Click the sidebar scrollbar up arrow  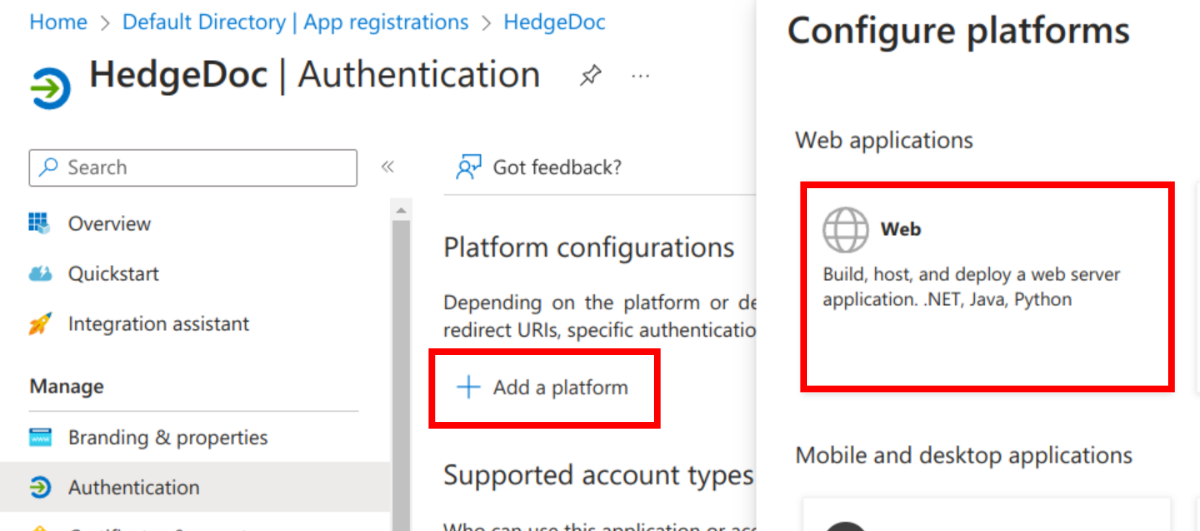click(401, 211)
